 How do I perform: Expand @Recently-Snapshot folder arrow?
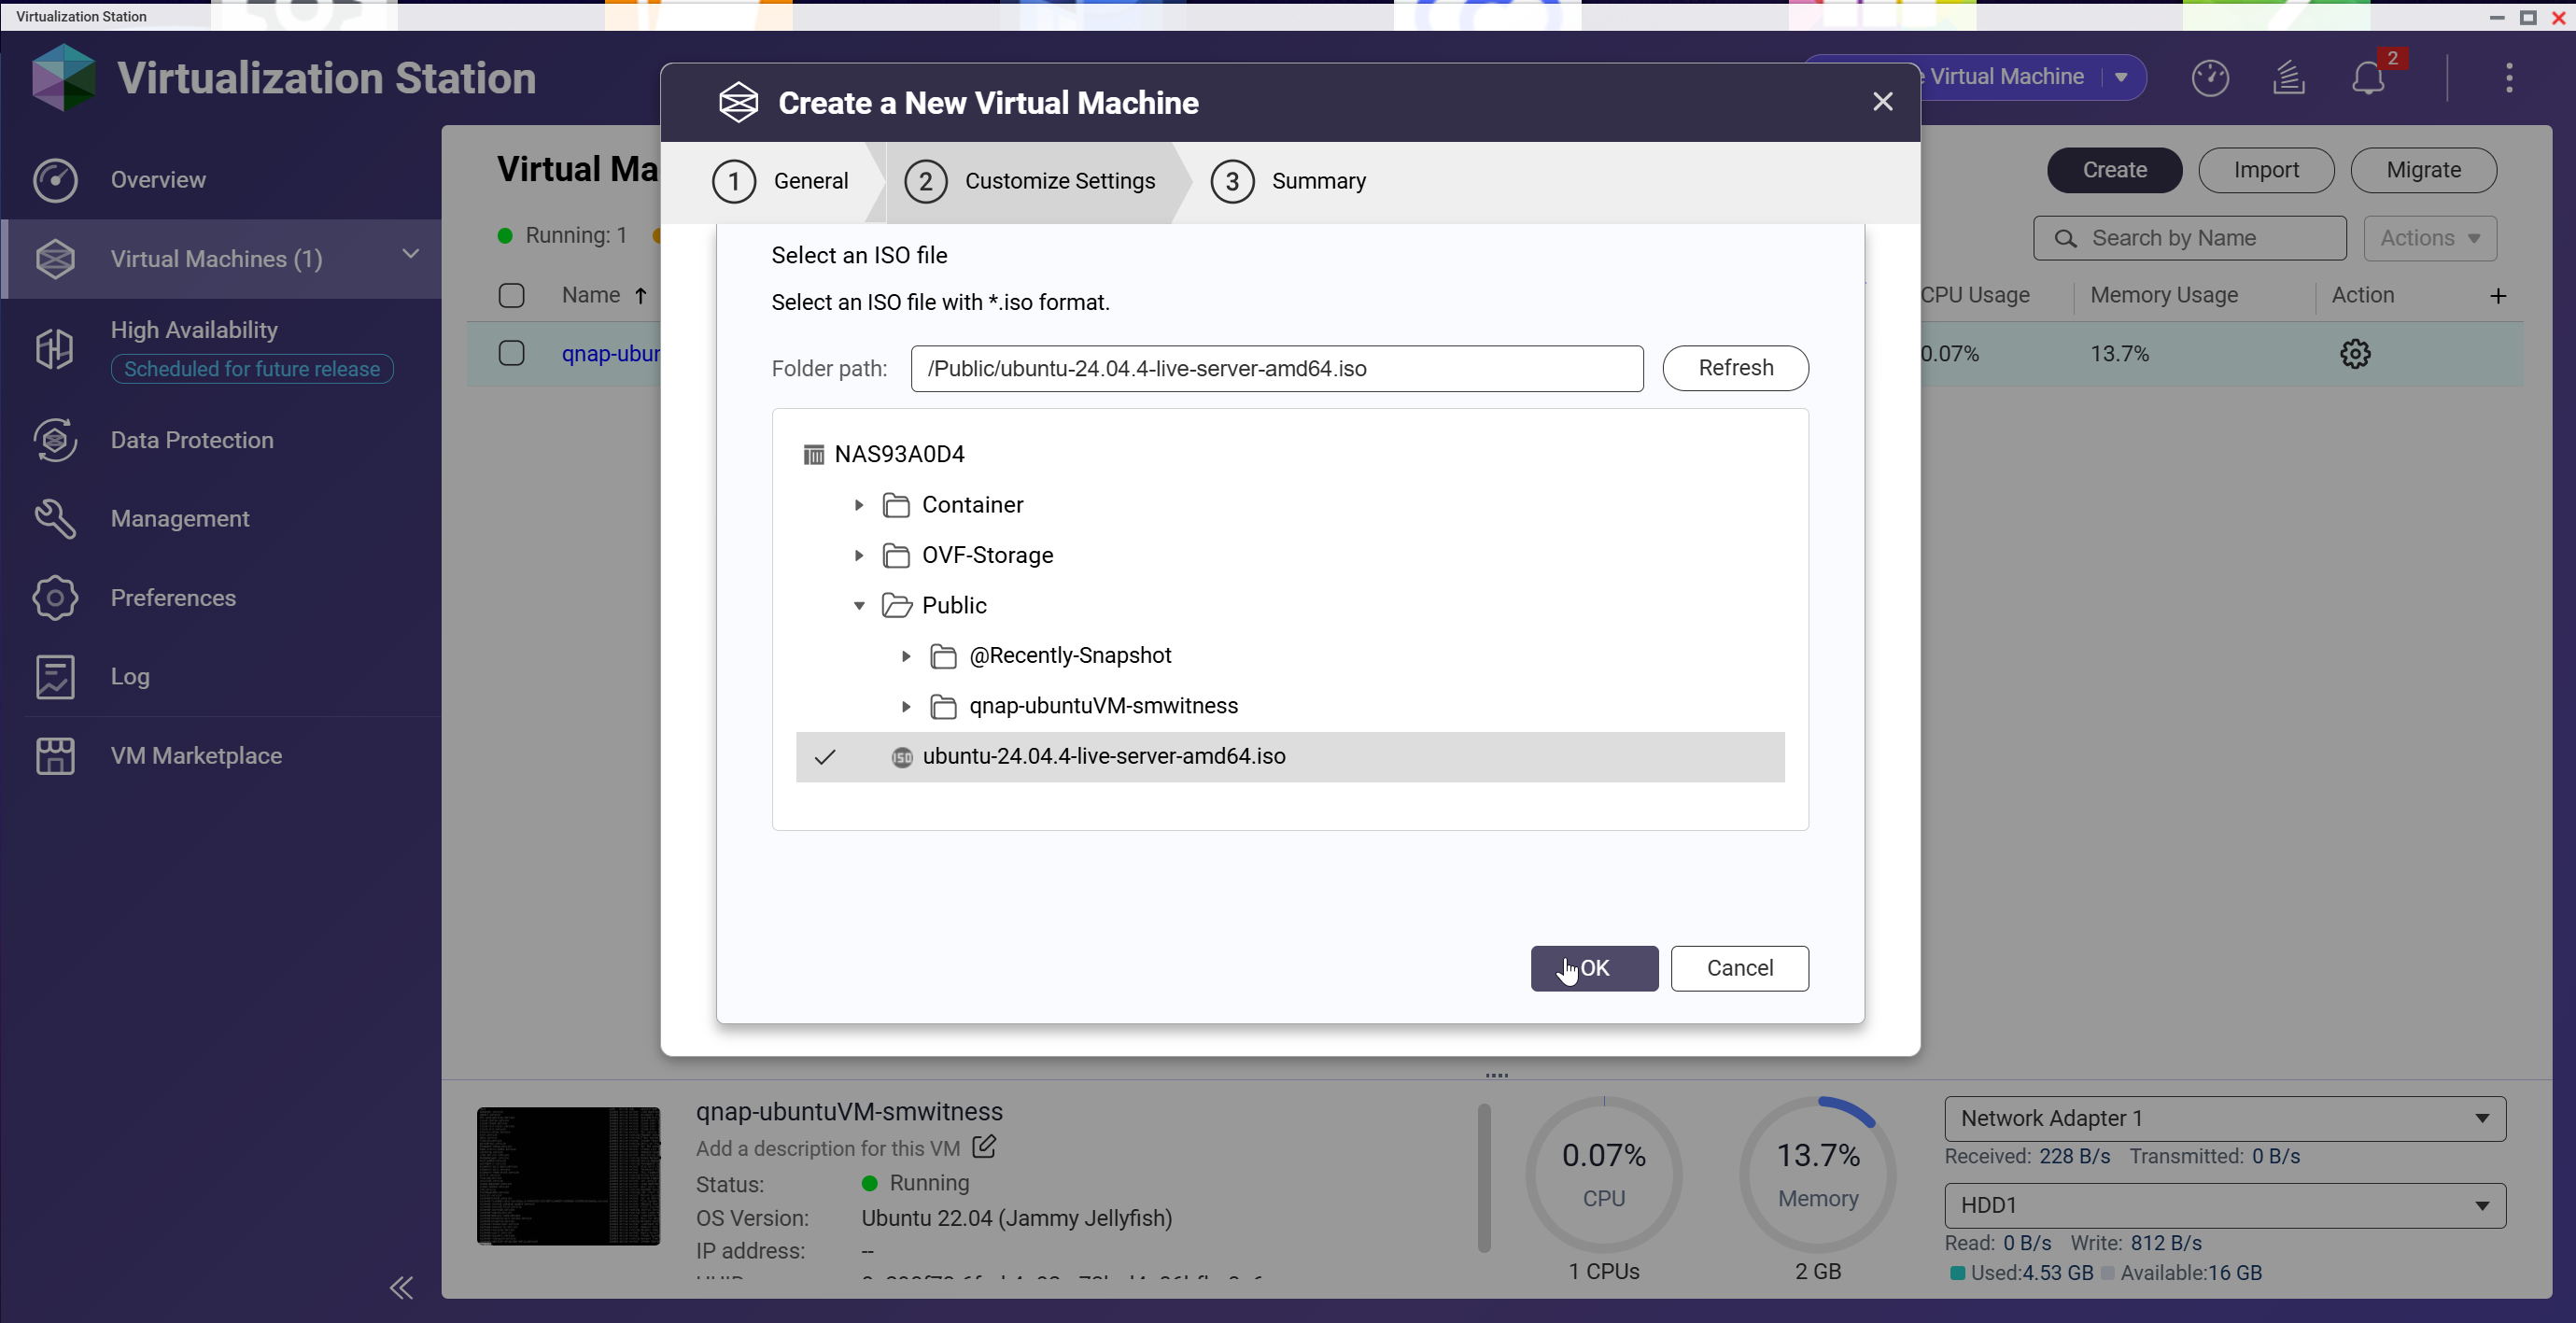pyautogui.click(x=906, y=656)
